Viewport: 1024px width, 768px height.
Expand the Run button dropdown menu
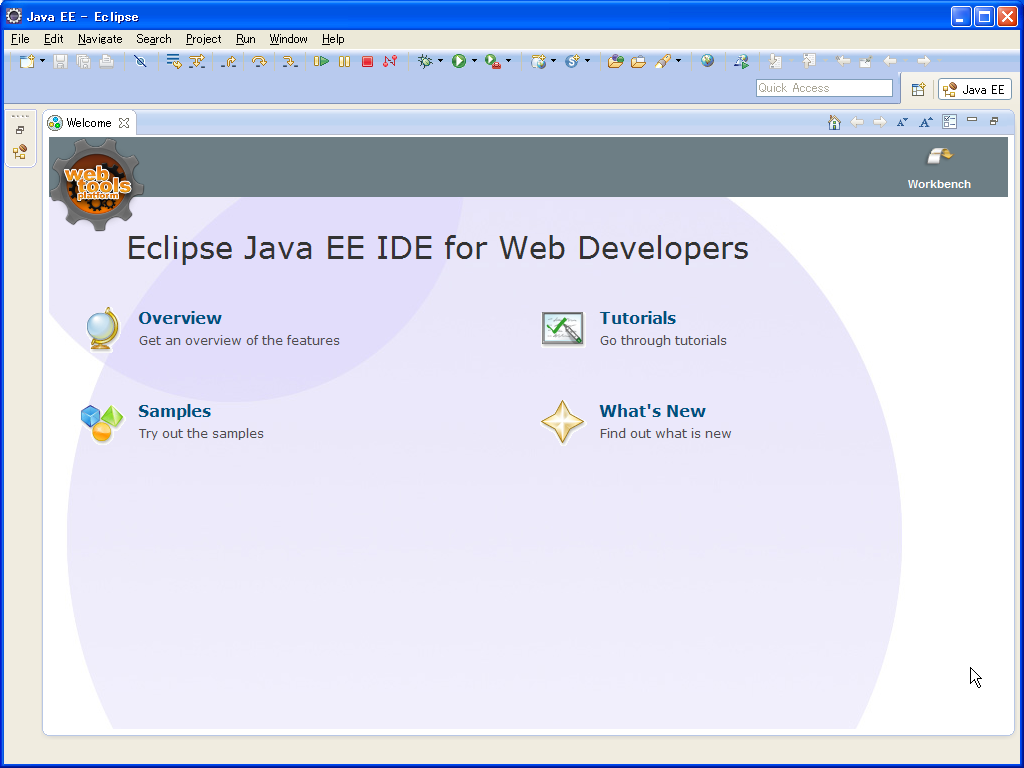[x=474, y=61]
